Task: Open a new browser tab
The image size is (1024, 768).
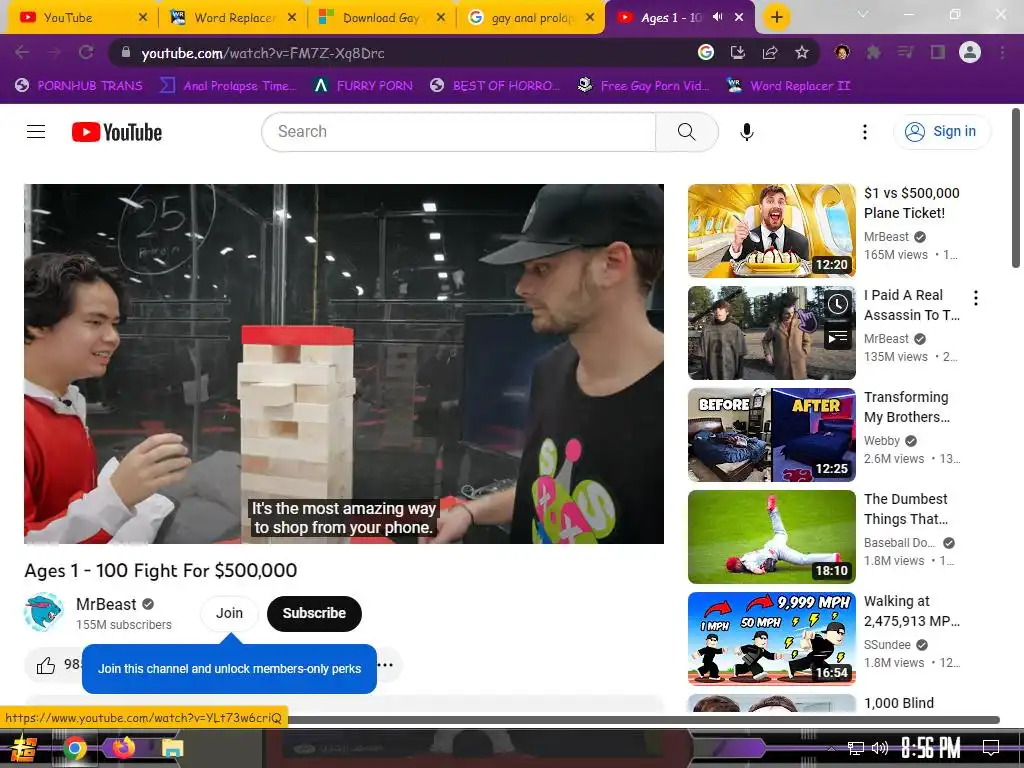Action: pyautogui.click(x=776, y=17)
